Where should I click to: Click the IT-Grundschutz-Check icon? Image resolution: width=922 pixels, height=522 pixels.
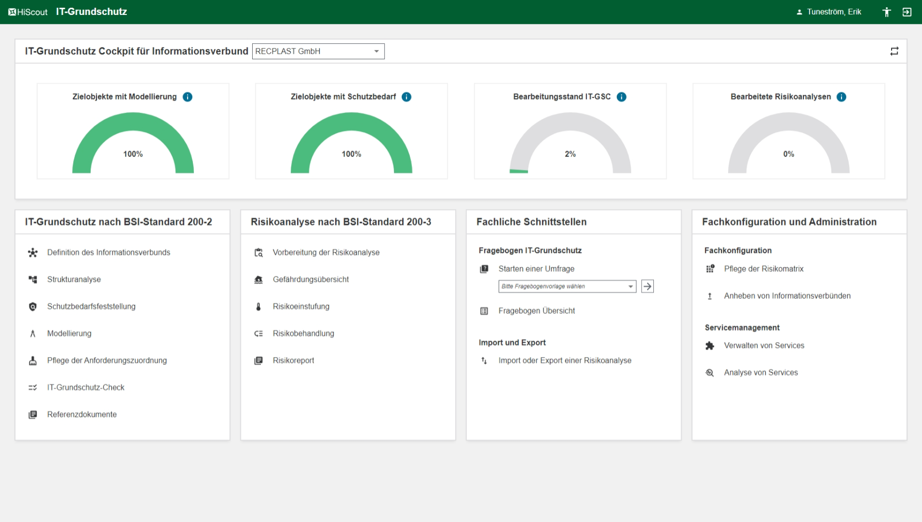pyautogui.click(x=33, y=388)
